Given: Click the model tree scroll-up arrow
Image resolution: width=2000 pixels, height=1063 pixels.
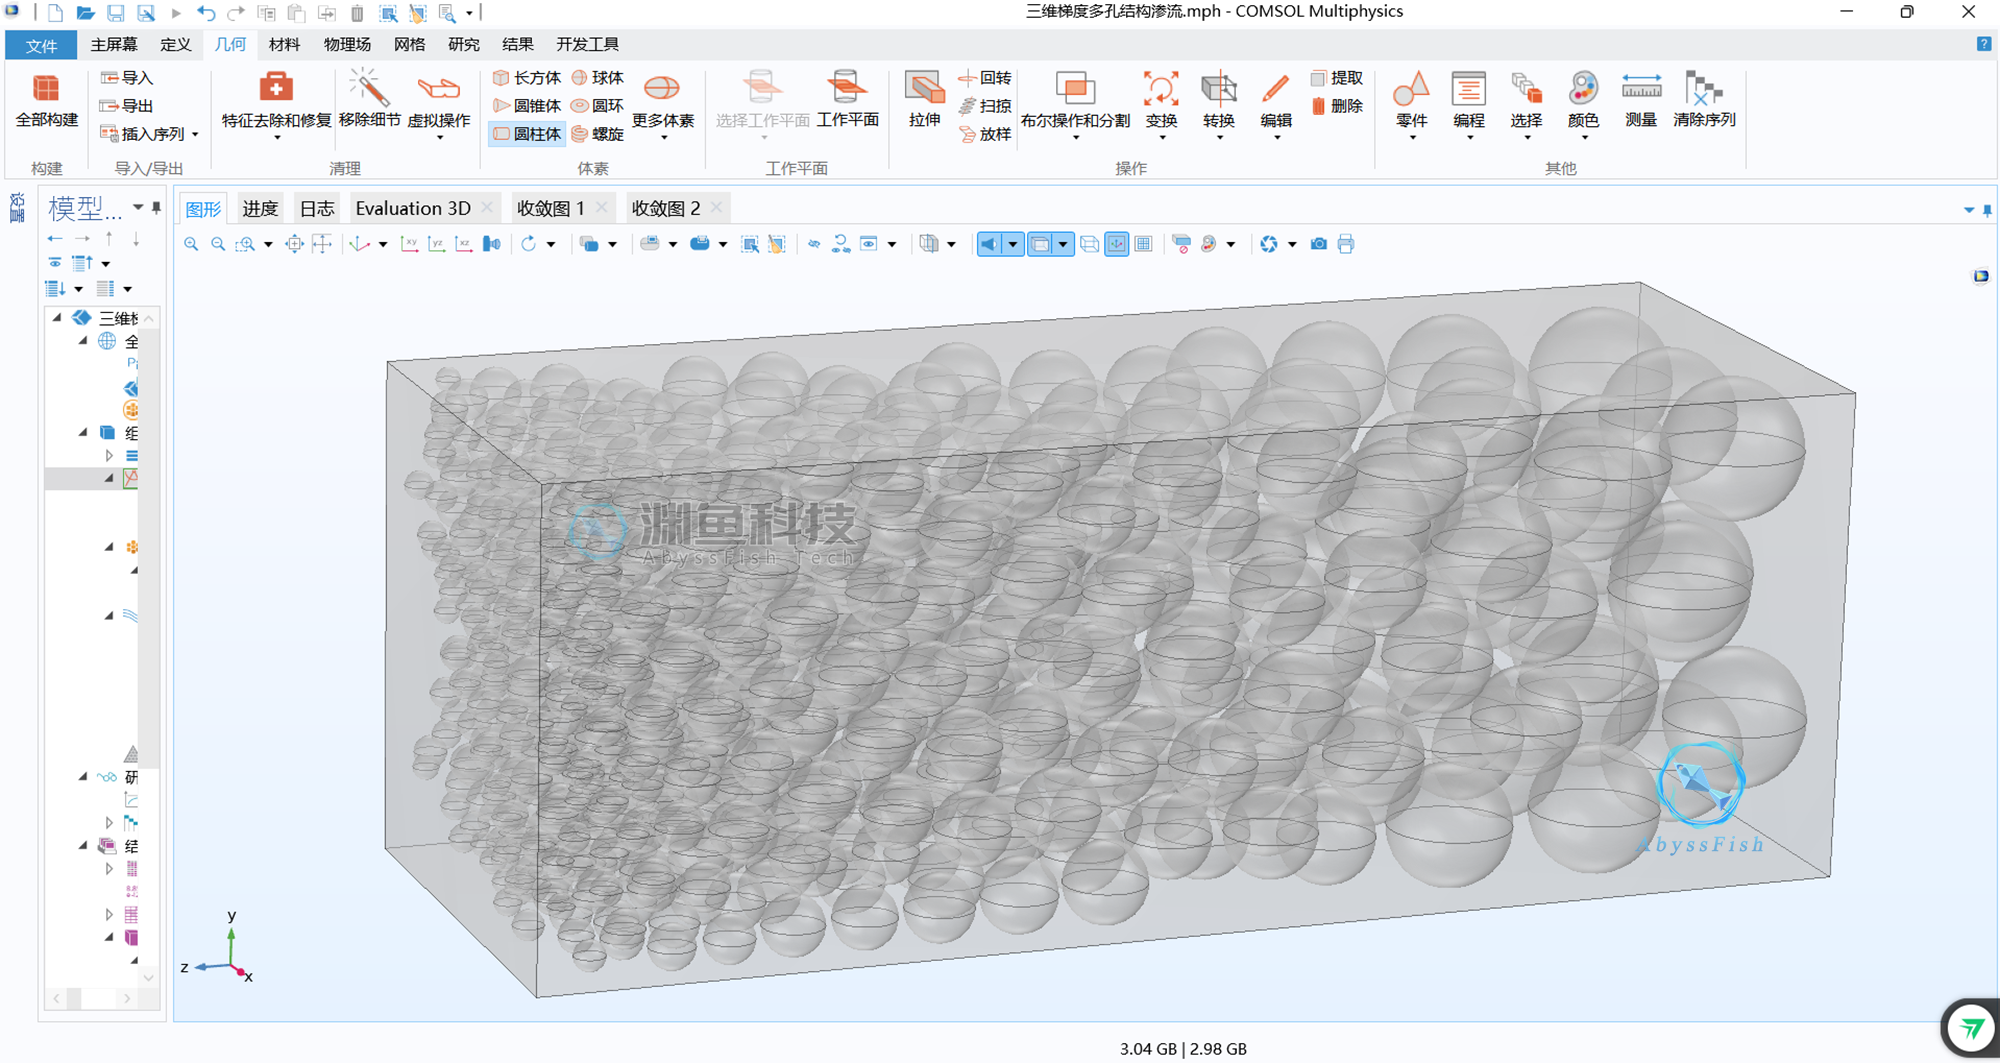Looking at the screenshot, I should point(149,318).
